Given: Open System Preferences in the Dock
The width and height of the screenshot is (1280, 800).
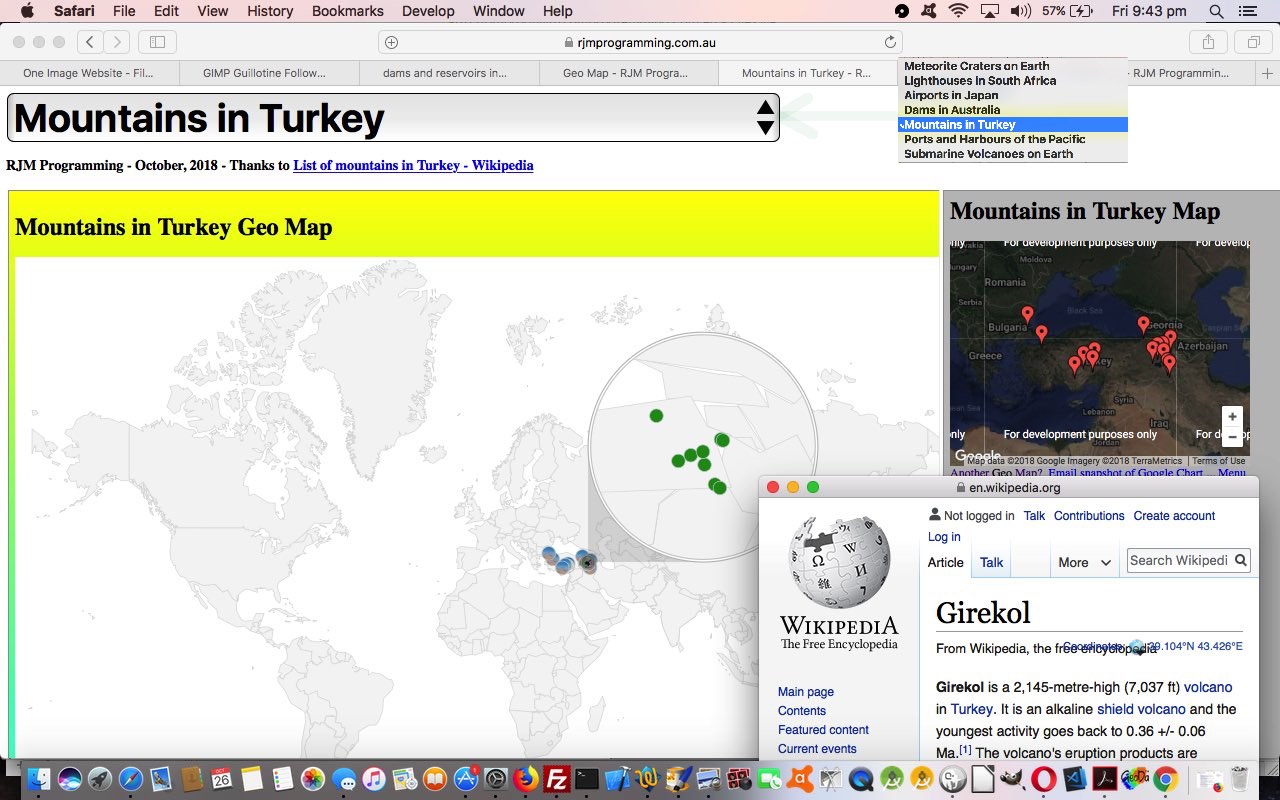Looking at the screenshot, I should point(496,779).
